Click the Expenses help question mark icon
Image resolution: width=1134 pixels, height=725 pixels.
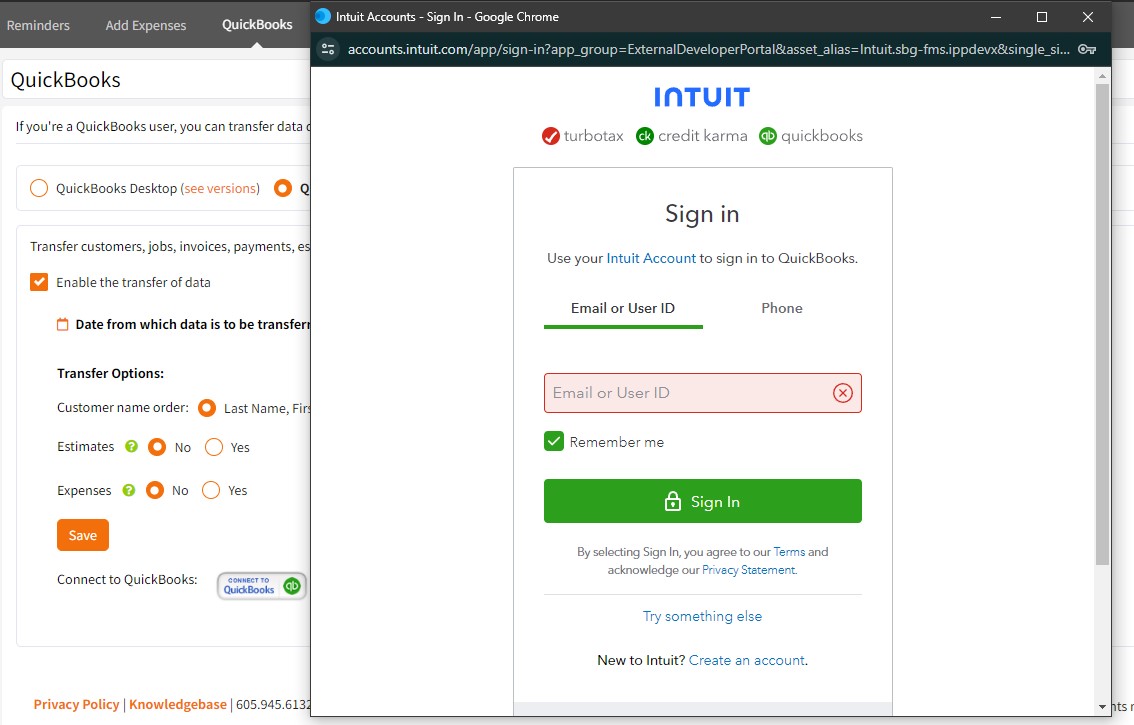pyautogui.click(x=129, y=490)
